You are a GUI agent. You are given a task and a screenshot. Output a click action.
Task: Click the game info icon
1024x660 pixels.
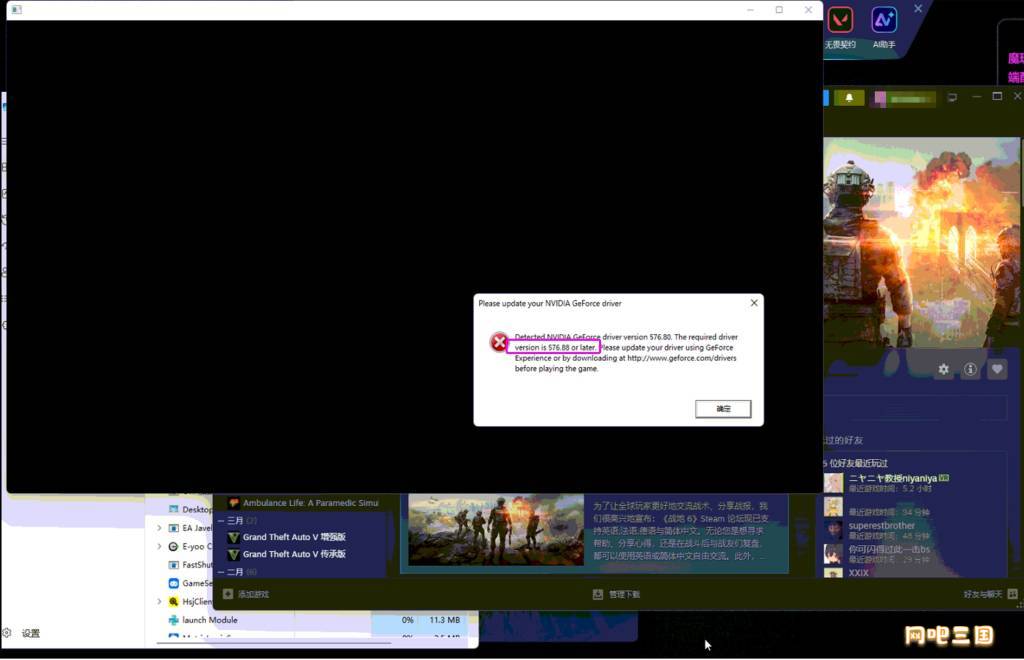pyautogui.click(x=970, y=370)
